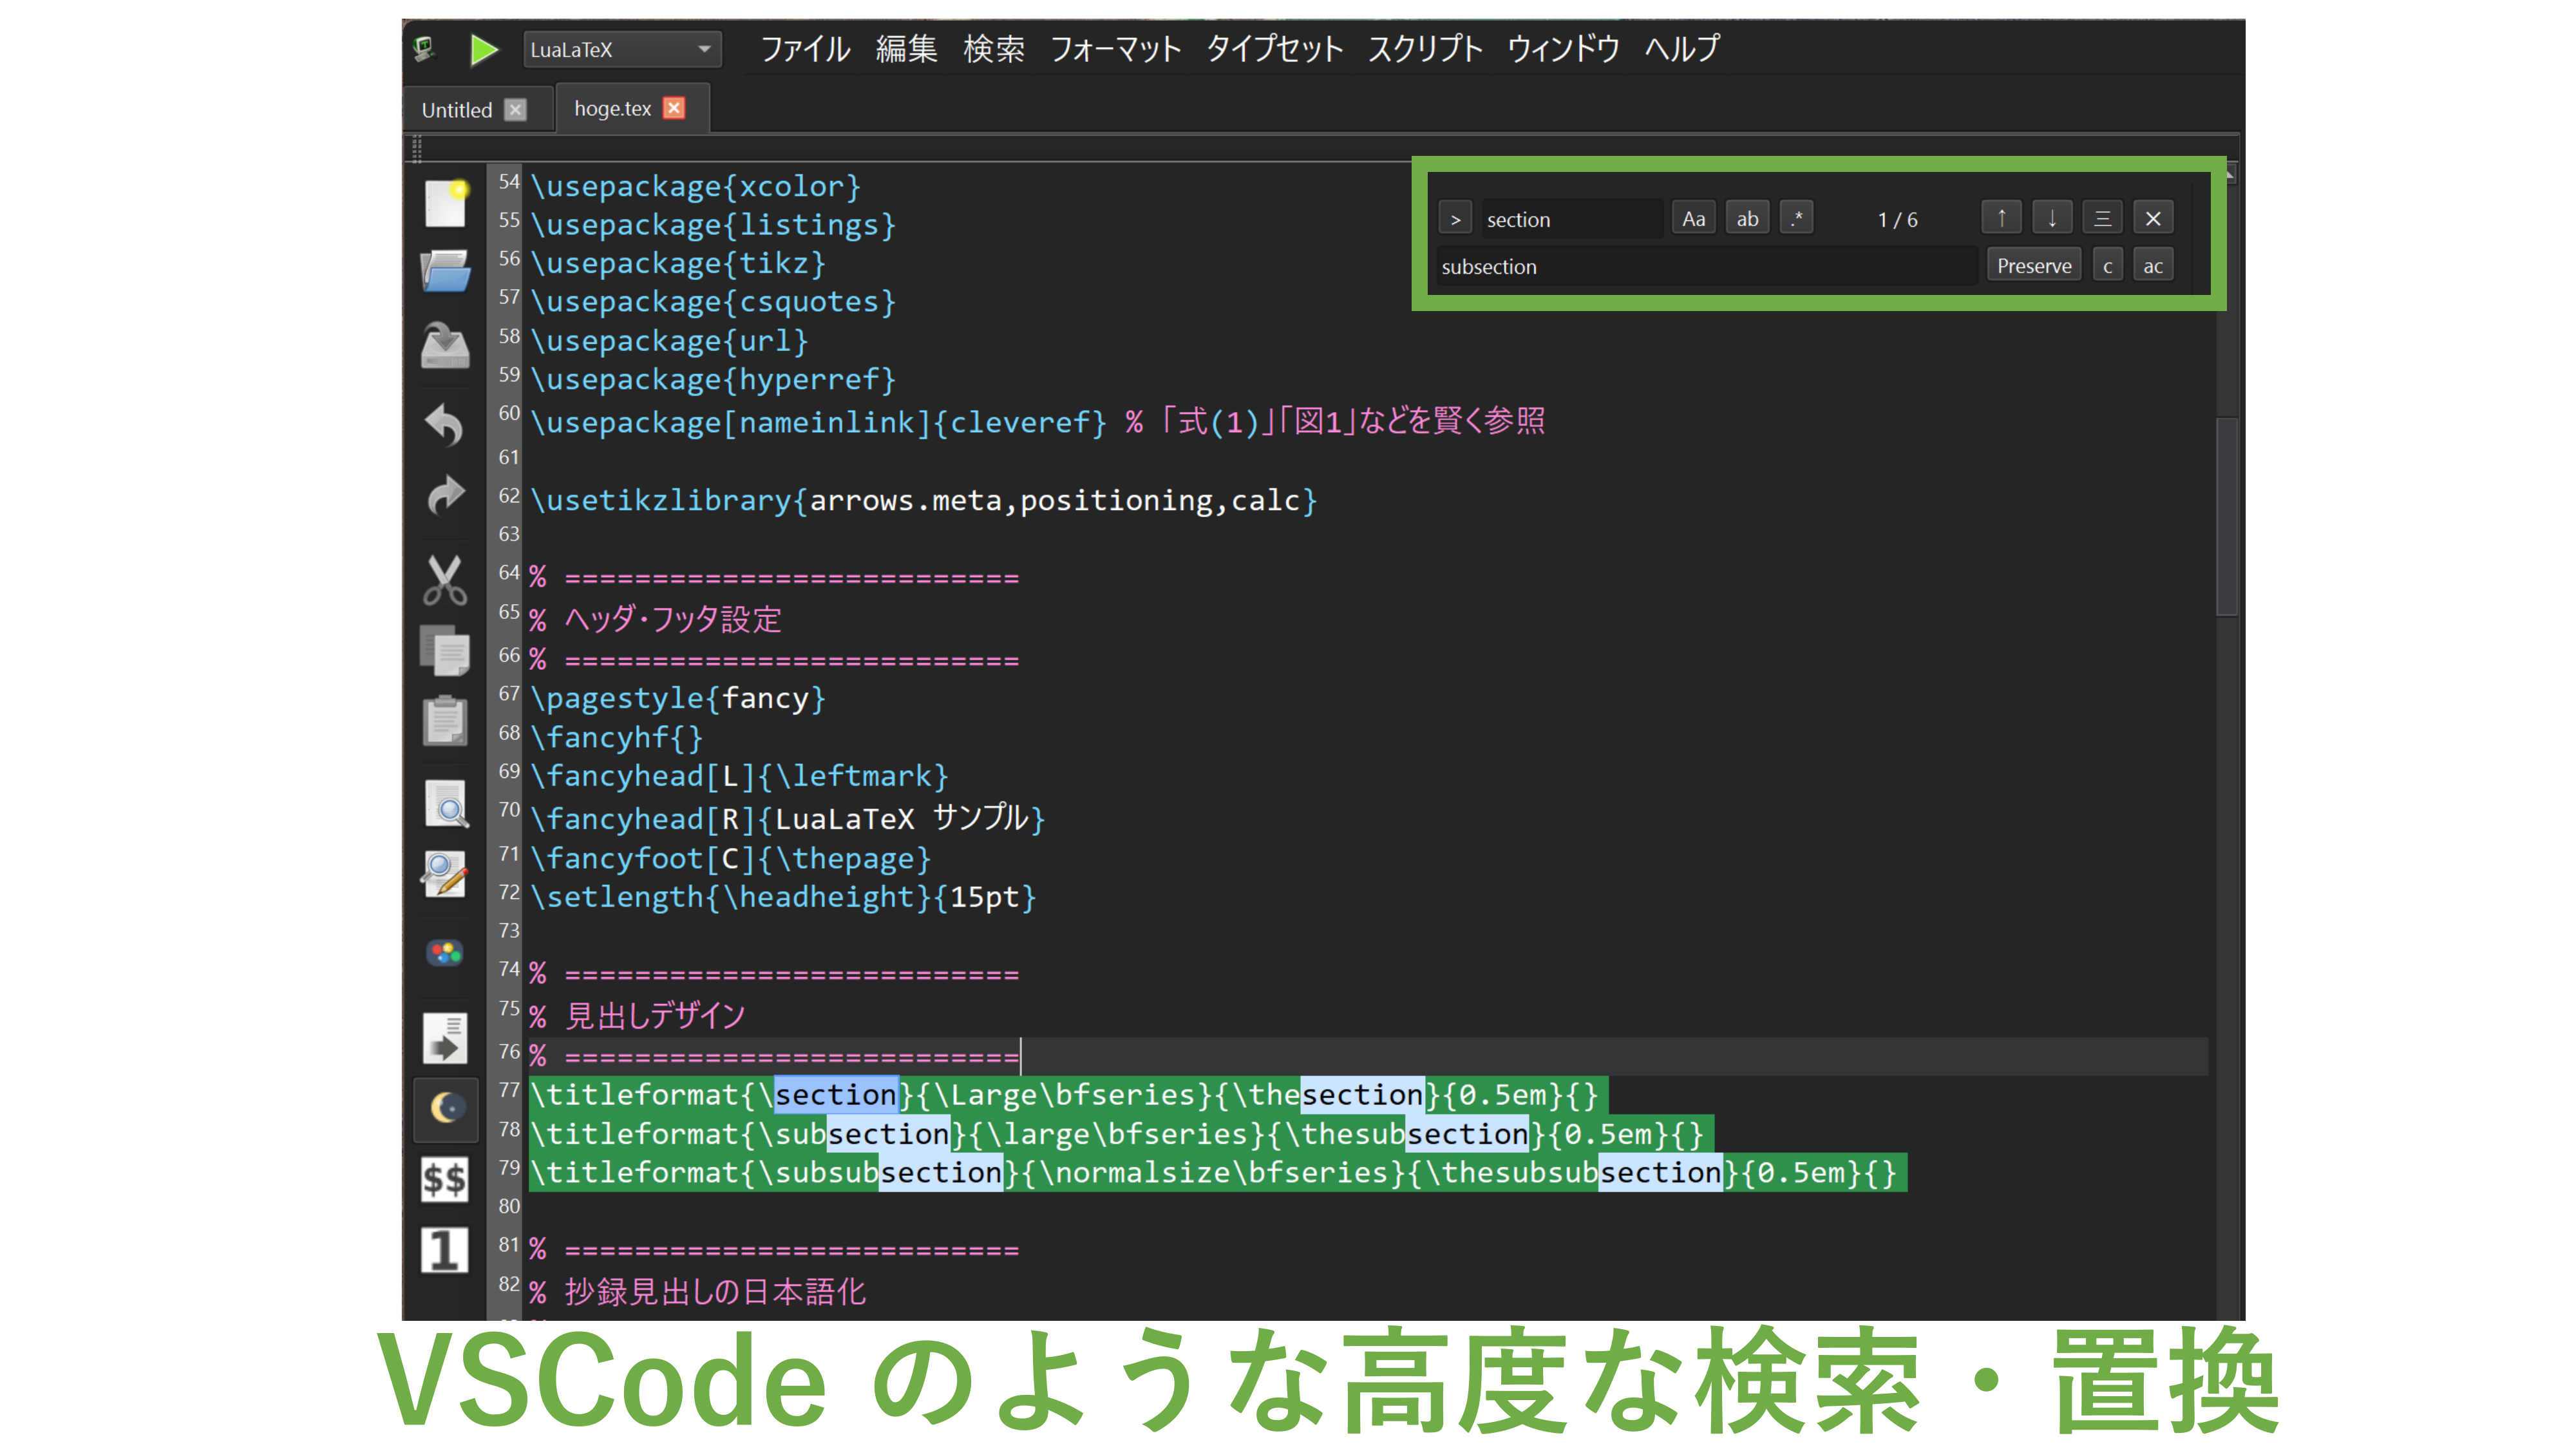Insert math mode with the $$ icon

(x=446, y=1178)
